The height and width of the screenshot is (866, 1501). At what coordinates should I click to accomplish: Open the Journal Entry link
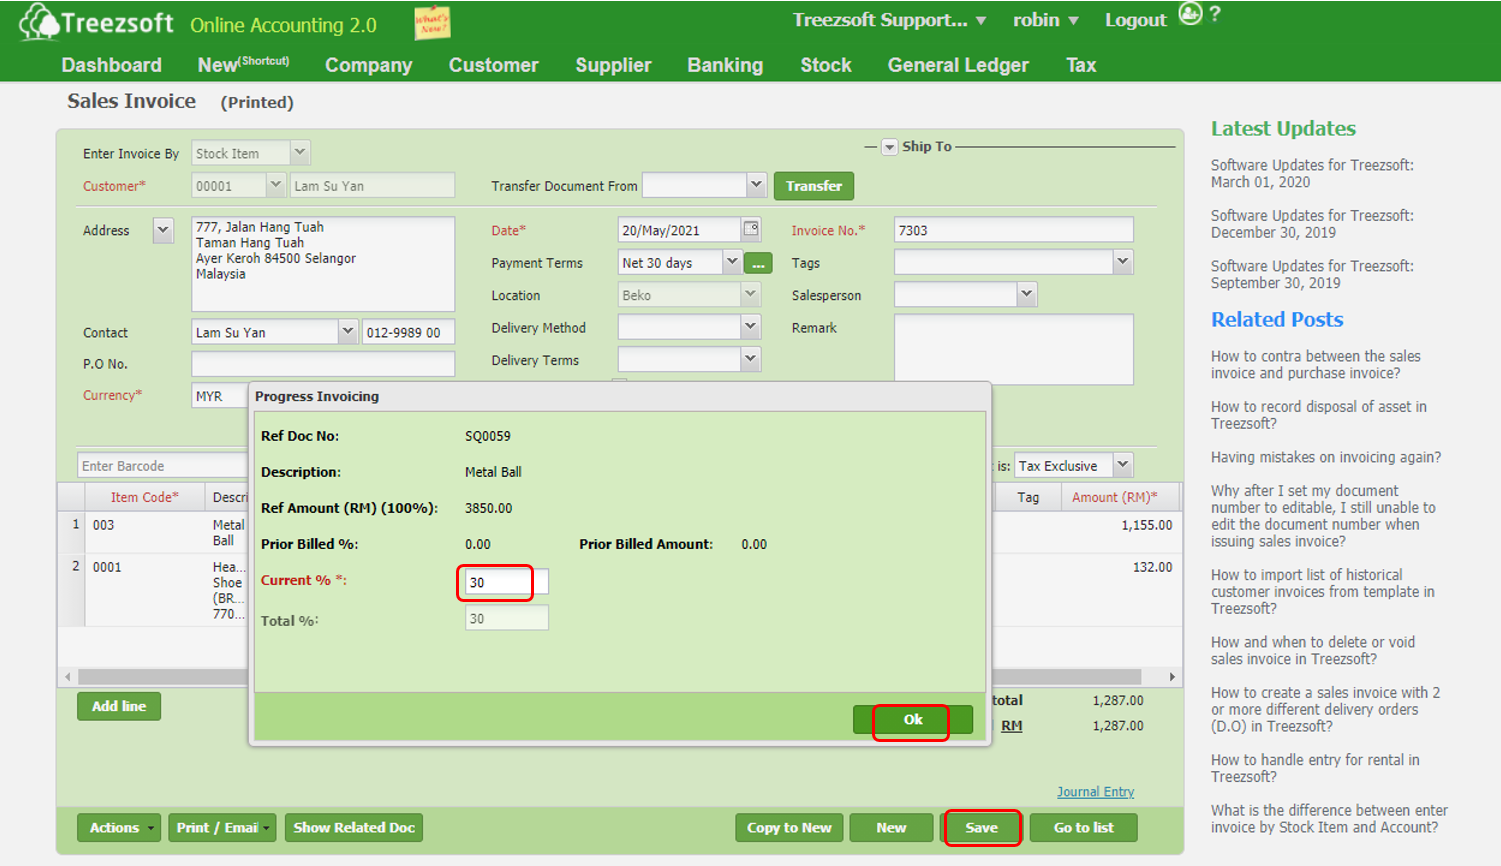tap(1095, 792)
